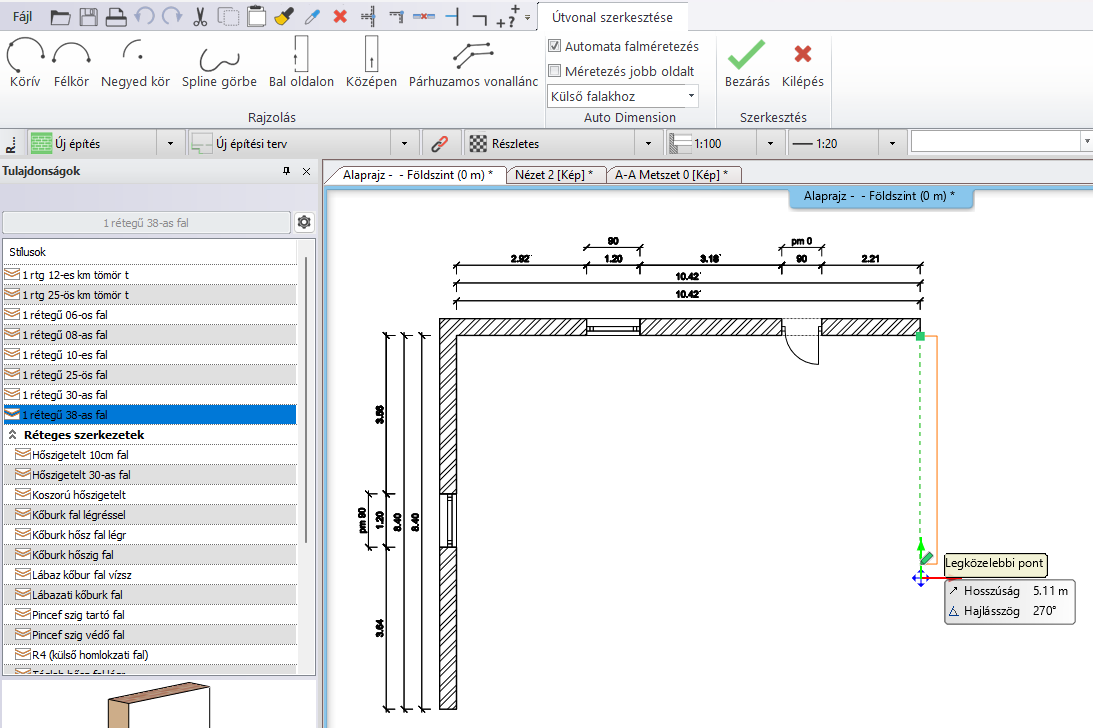Viewport: 1093px width, 728px height.
Task: Open the Külső falakhoz dropdown
Action: [x=691, y=96]
